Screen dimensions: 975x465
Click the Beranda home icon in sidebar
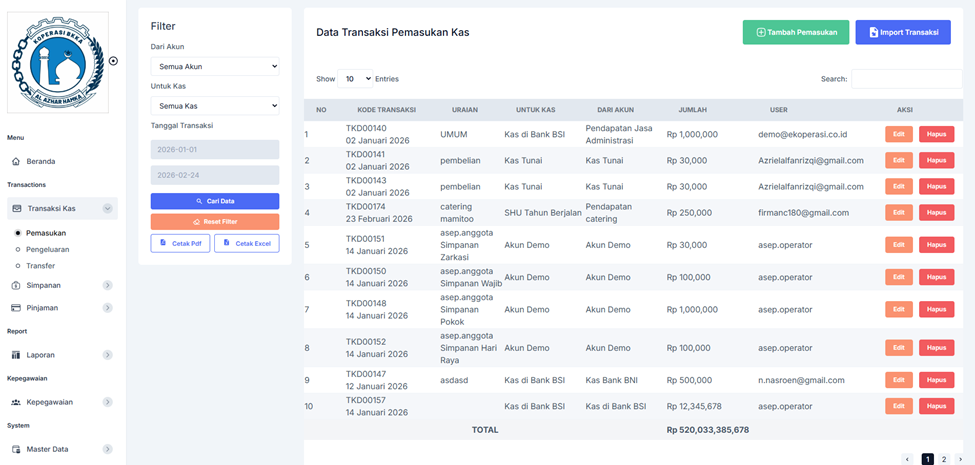click(16, 161)
